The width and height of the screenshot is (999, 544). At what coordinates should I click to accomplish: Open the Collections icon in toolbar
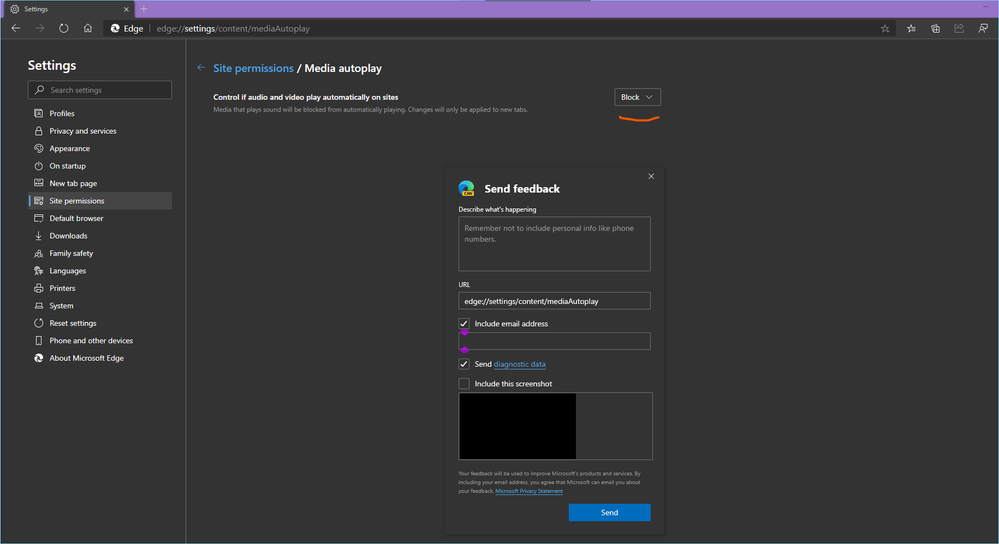click(x=935, y=28)
